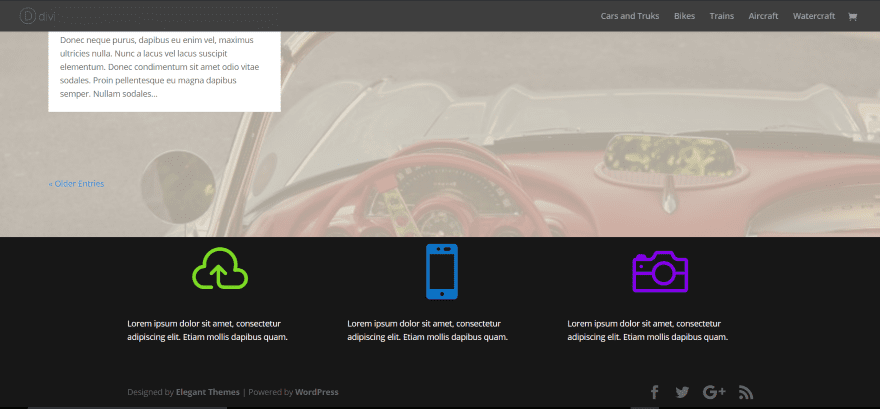Image resolution: width=880 pixels, height=409 pixels.
Task: Click the Lorem ipsum text under phone icon
Action: coord(428,330)
